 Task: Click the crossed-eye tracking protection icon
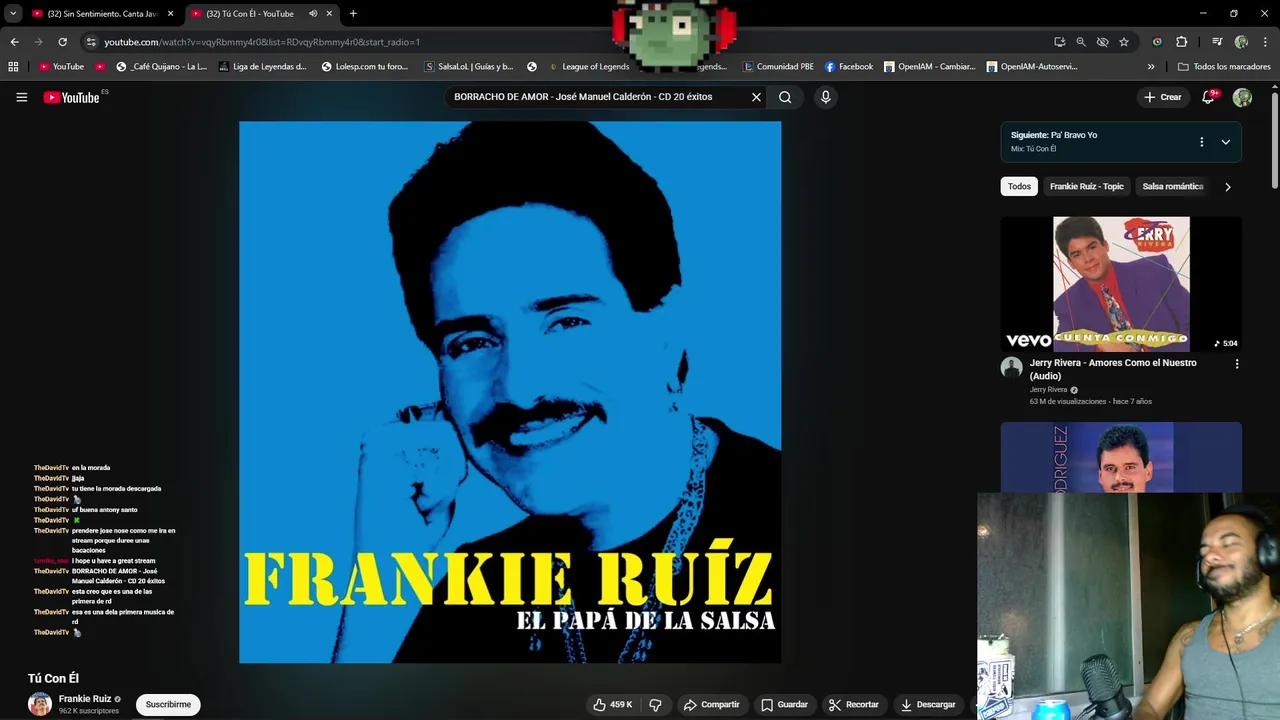pyautogui.click(x=1102, y=42)
